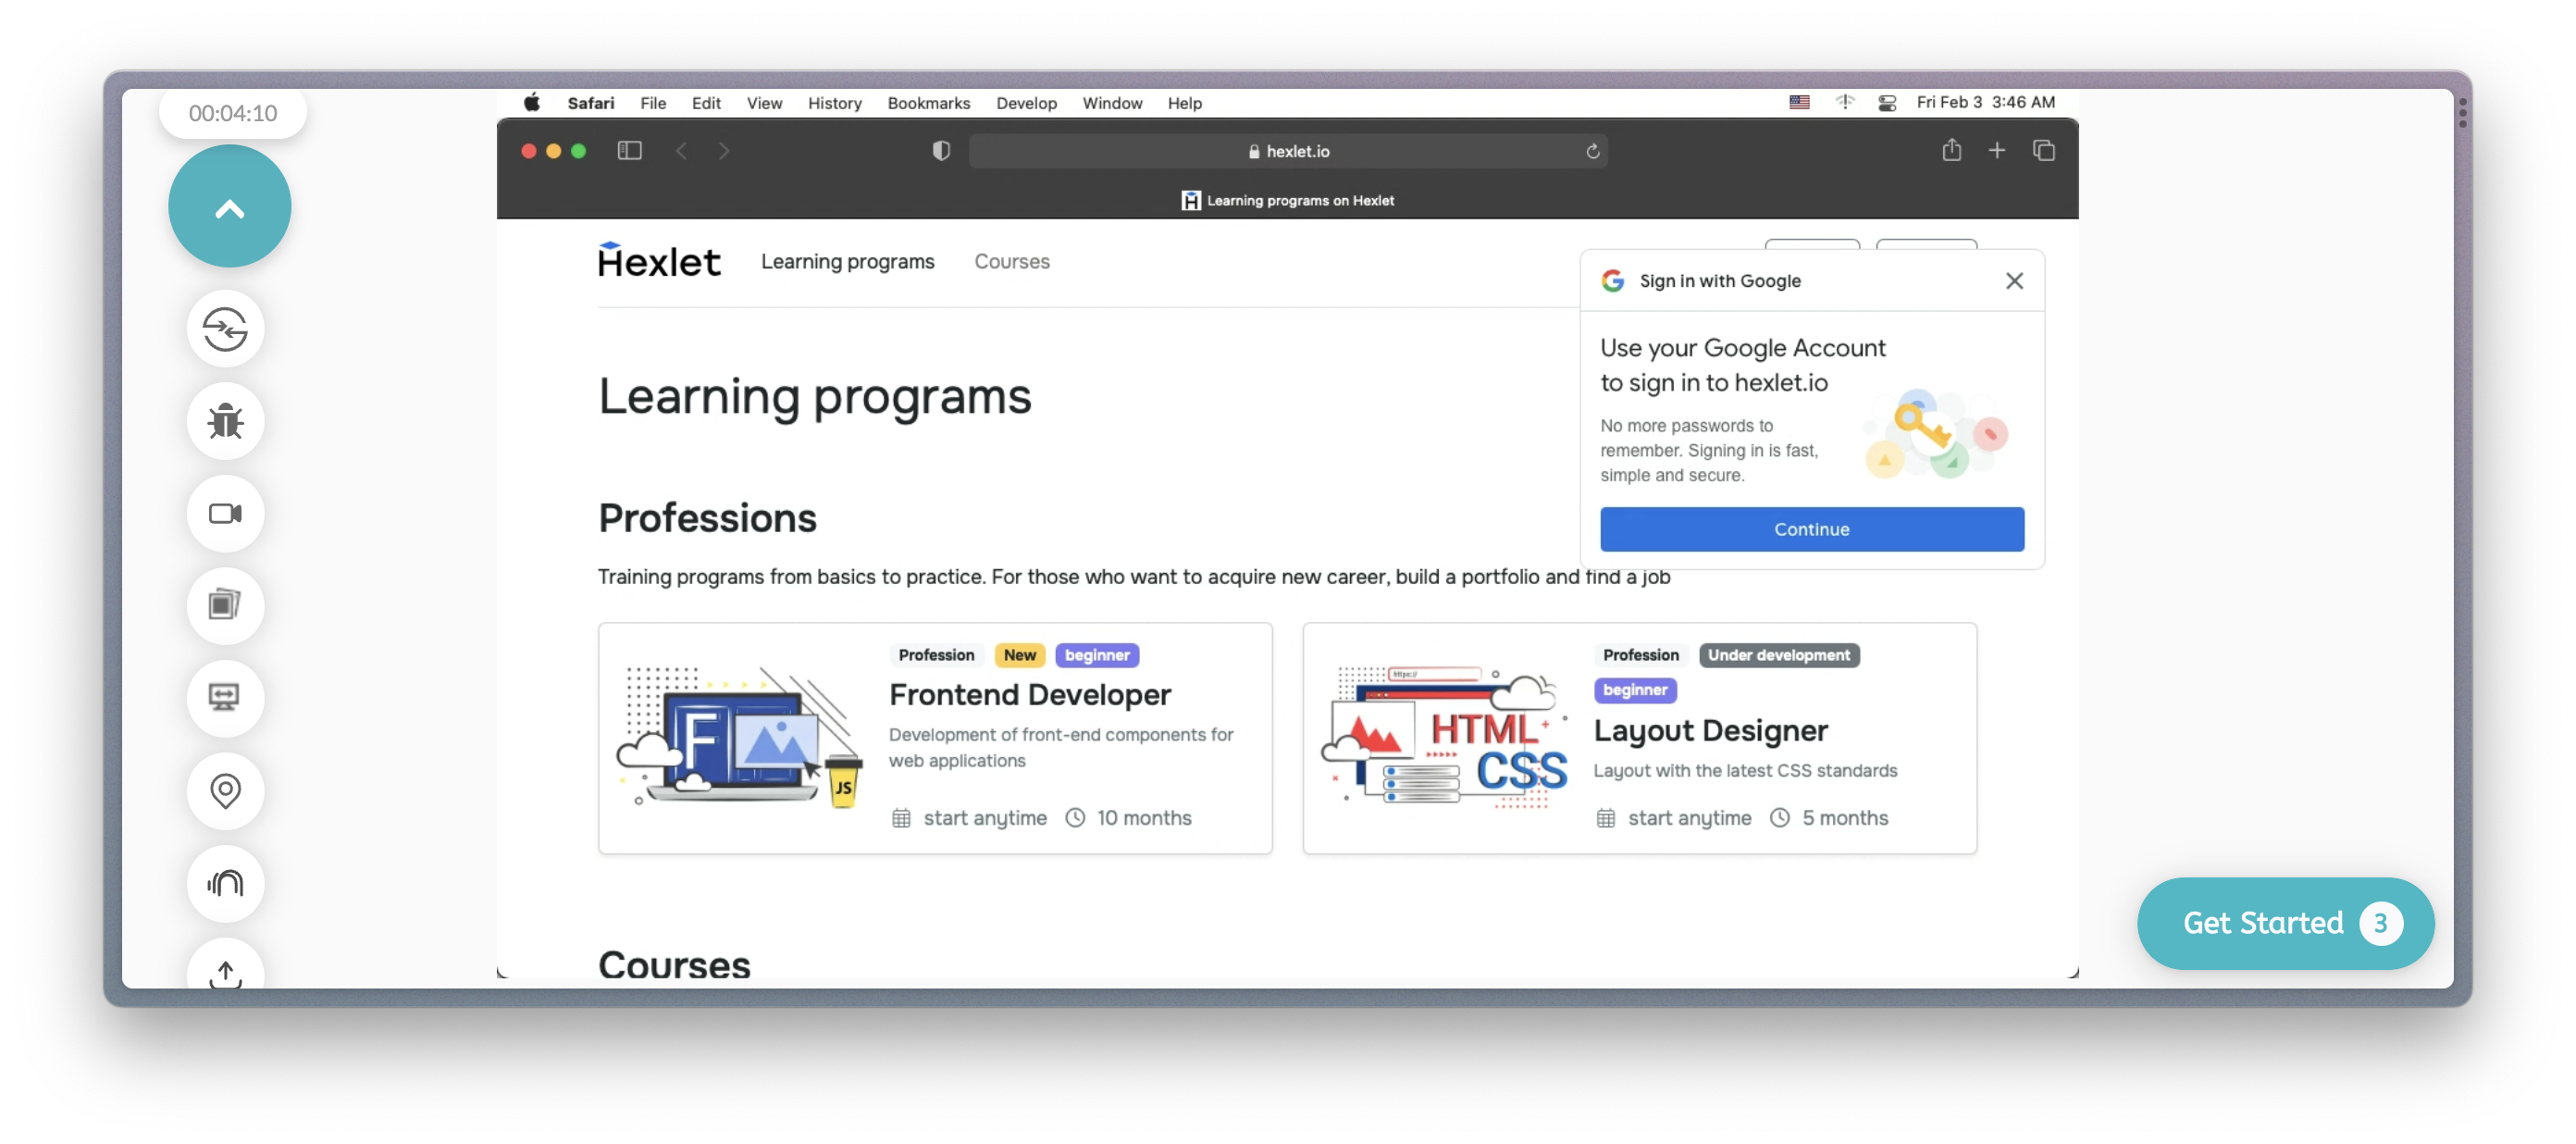Click the privacy shield icon in Safari
Viewport: 2576px width, 1144px height.
(x=940, y=150)
